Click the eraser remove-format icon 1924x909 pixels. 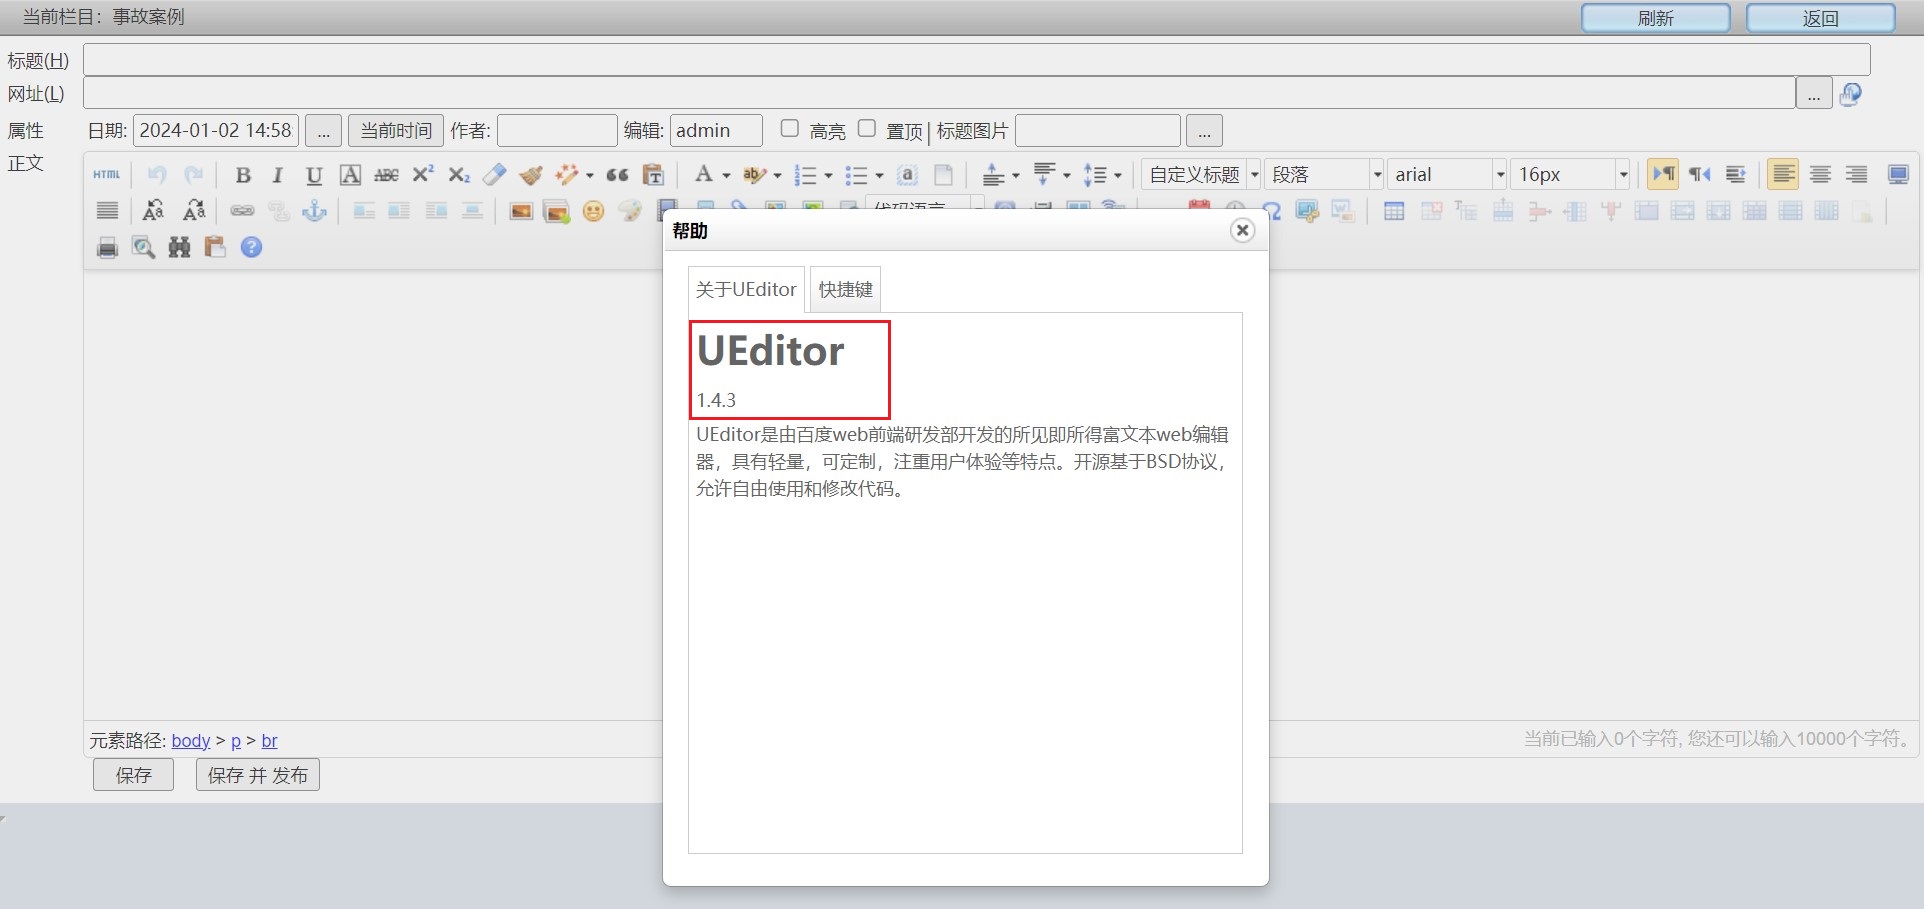tap(494, 175)
